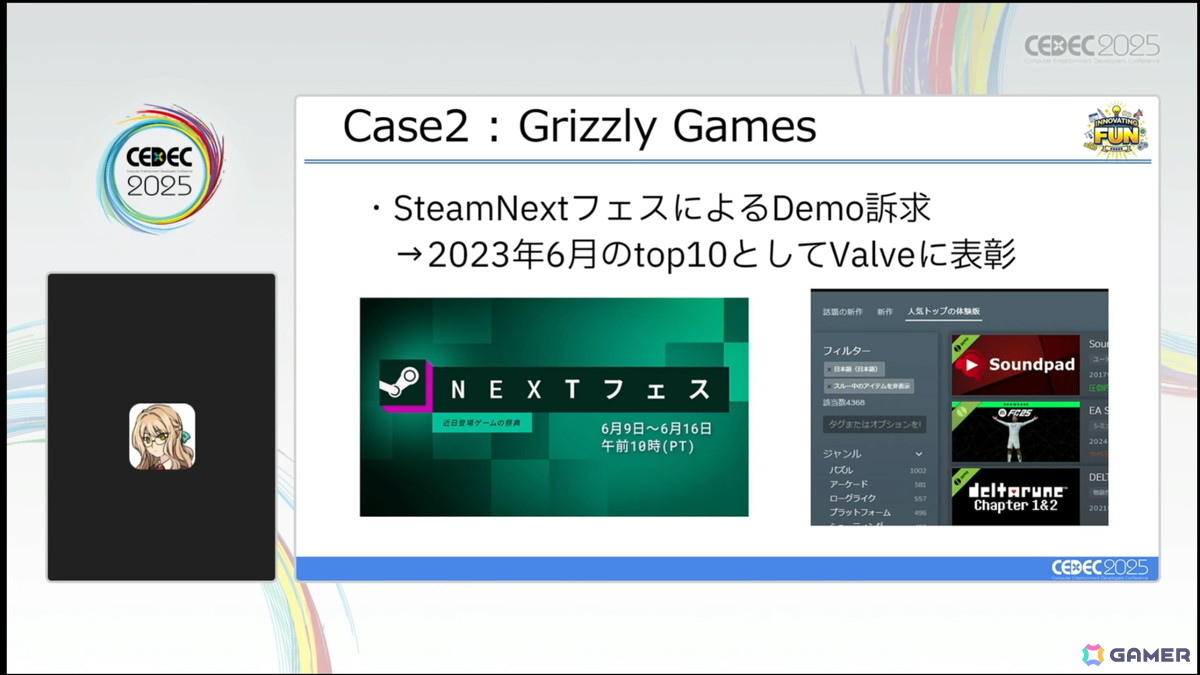This screenshot has height=675, width=1200.
Task: Click the 午前10時(PT) time text
Action: (x=647, y=447)
